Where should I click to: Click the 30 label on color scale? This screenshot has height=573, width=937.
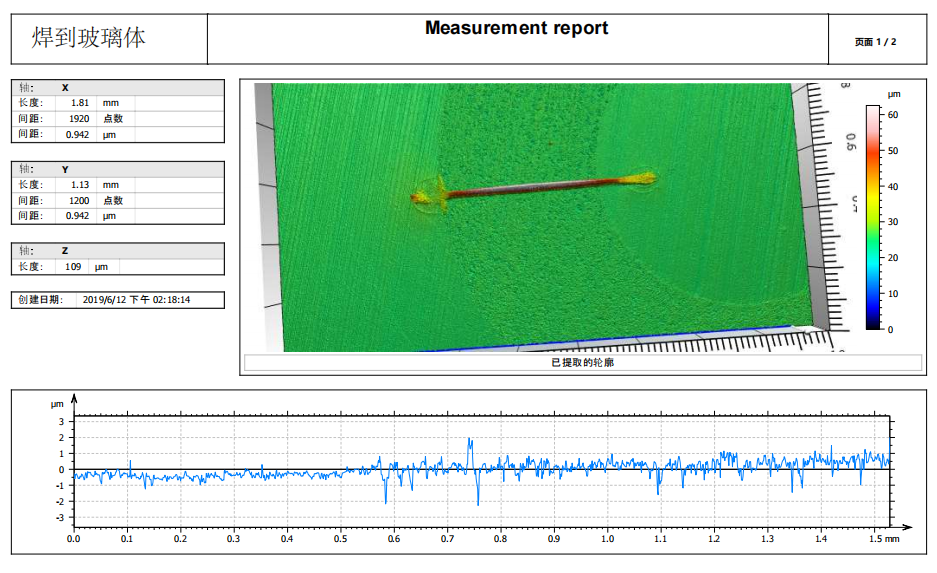[893, 222]
